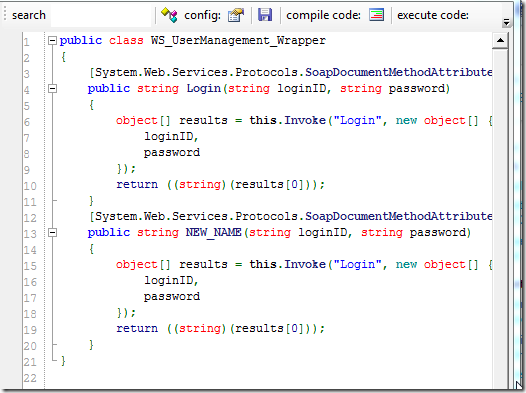Click the return statement on line 19
The image size is (526, 393).
(x=220, y=328)
